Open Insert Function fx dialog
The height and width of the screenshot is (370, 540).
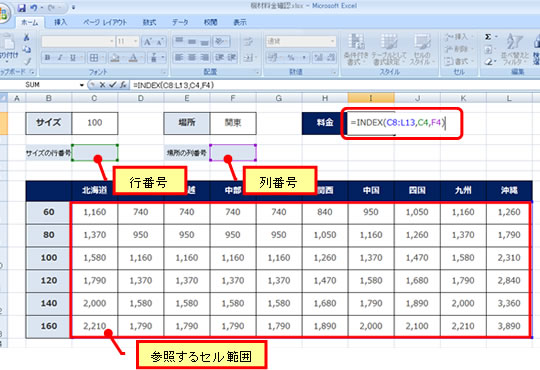123,85
